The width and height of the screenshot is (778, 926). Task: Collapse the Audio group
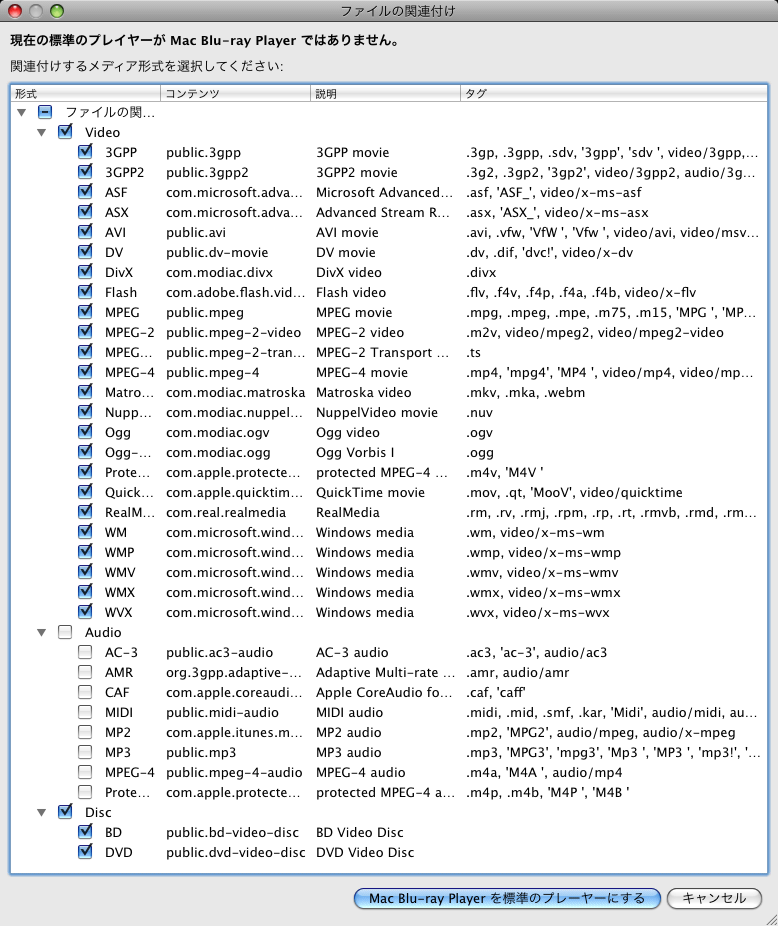tap(41, 632)
